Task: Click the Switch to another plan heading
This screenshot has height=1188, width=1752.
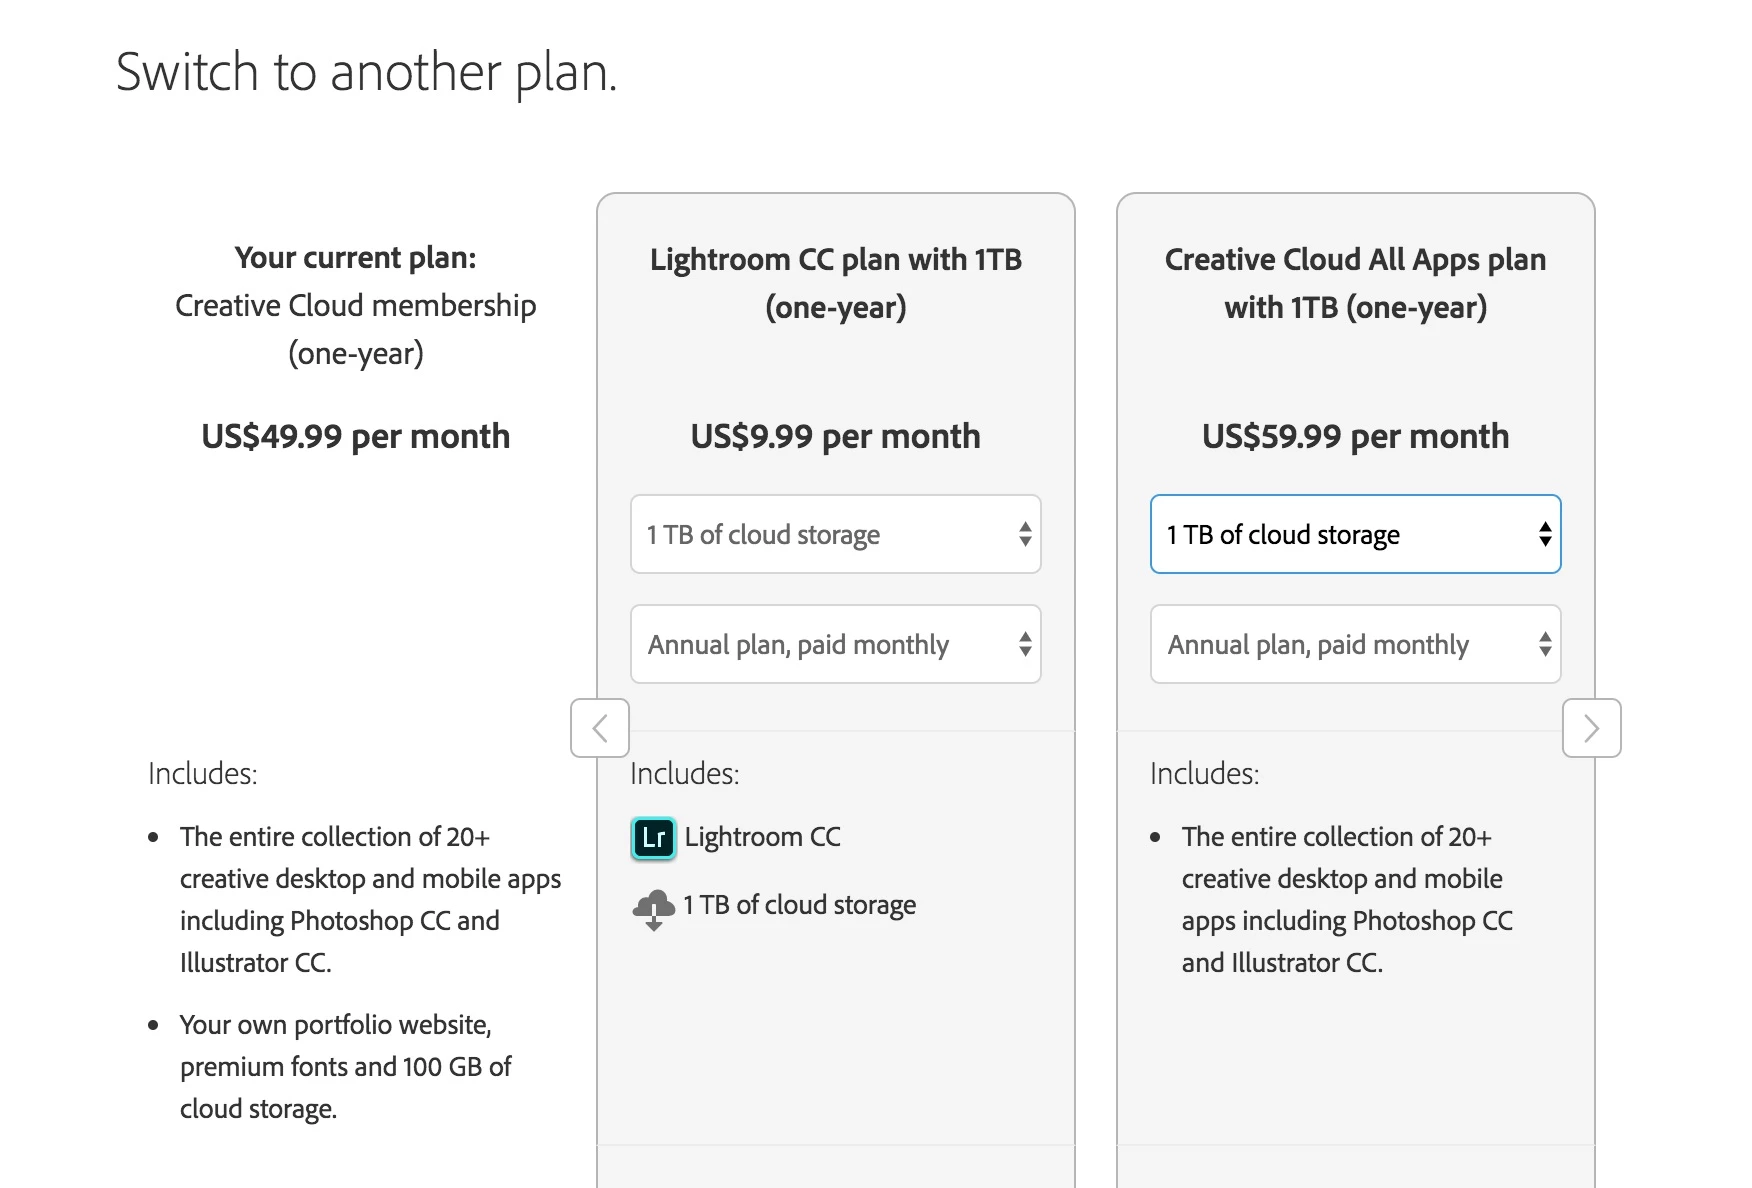Action: 367,72
